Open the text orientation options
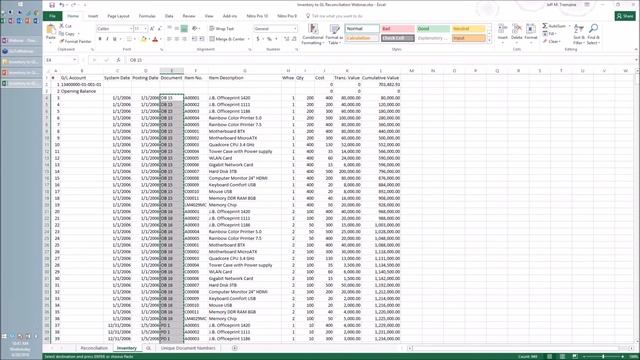Viewport: 640px width, 360px height. 195,29
